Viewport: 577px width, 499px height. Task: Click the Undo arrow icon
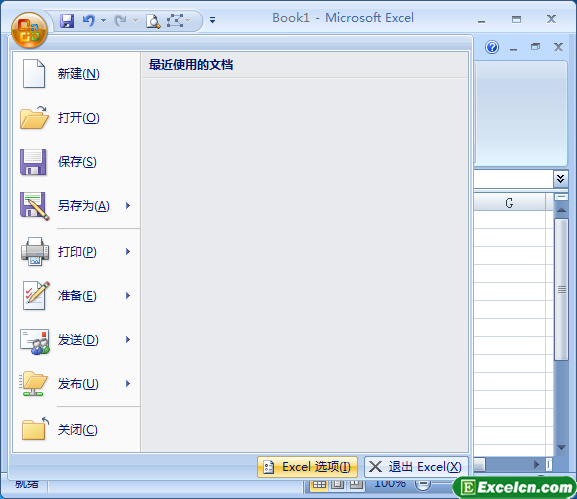(x=88, y=21)
